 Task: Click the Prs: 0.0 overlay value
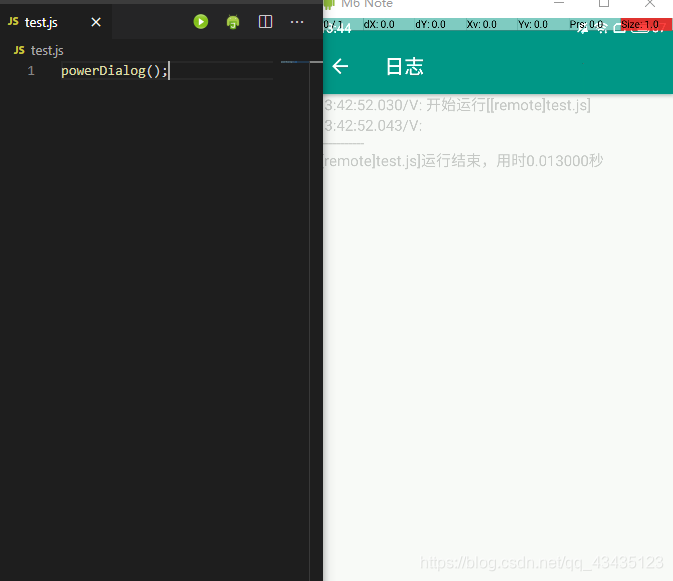tap(586, 24)
